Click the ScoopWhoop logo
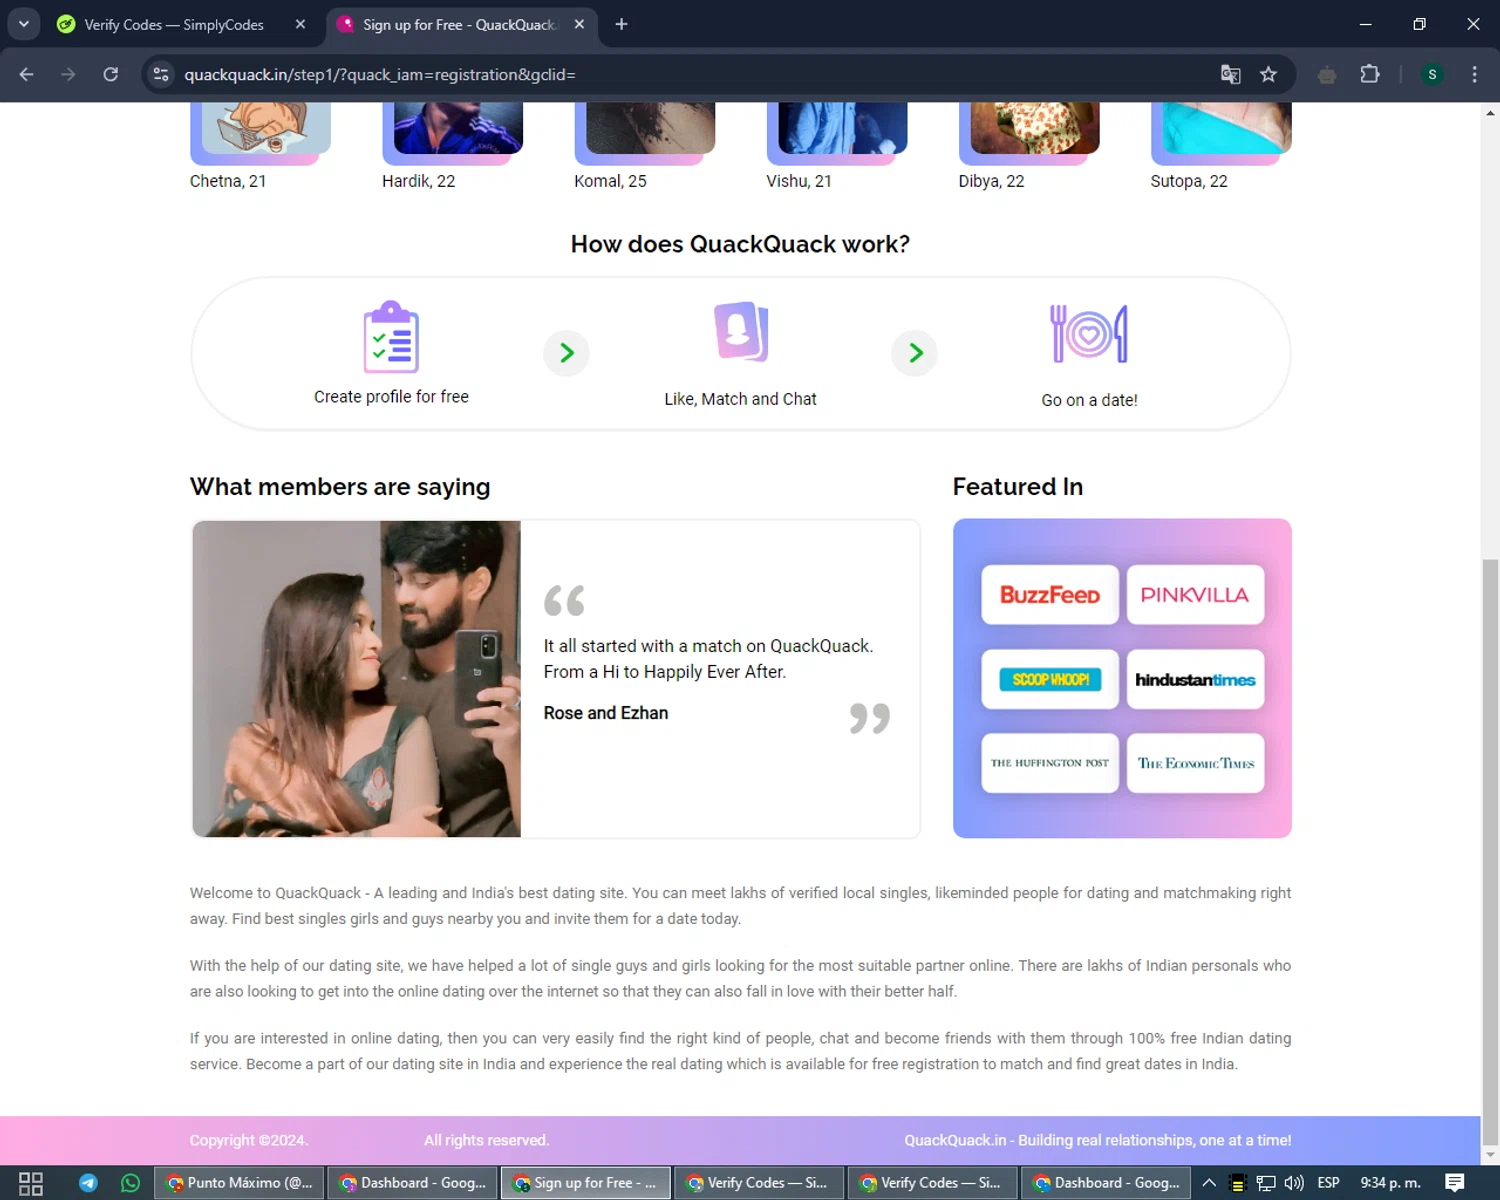The image size is (1500, 1200). (1050, 680)
